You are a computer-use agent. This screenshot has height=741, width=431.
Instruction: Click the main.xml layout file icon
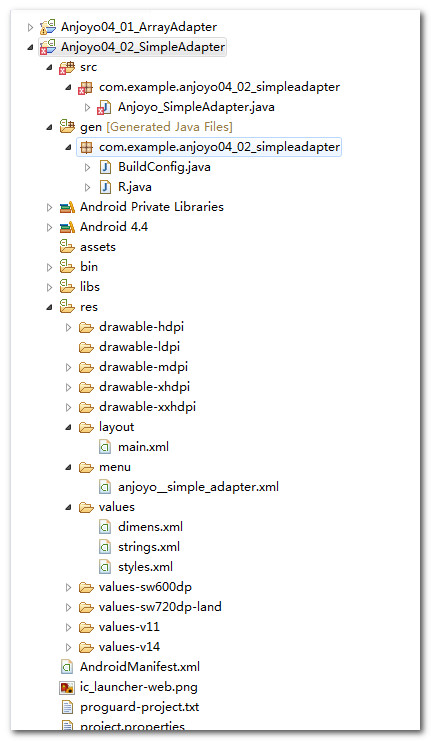105,447
